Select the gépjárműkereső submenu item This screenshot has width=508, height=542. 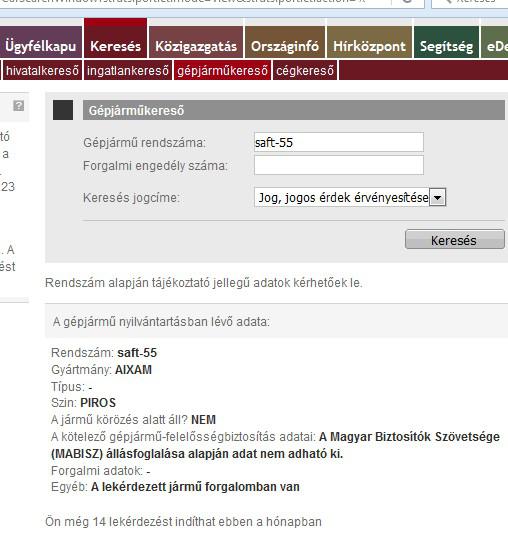coord(222,71)
